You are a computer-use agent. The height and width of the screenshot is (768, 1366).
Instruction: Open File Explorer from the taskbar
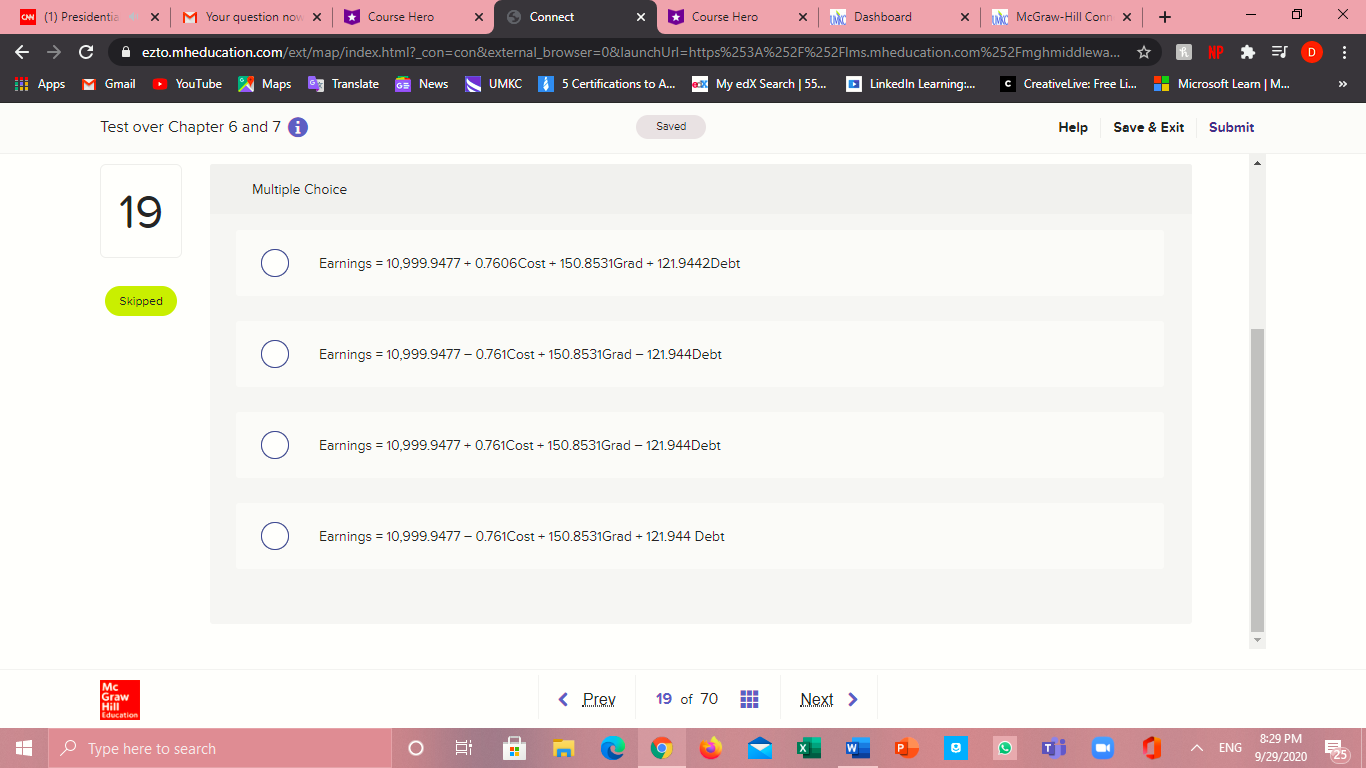[x=563, y=748]
